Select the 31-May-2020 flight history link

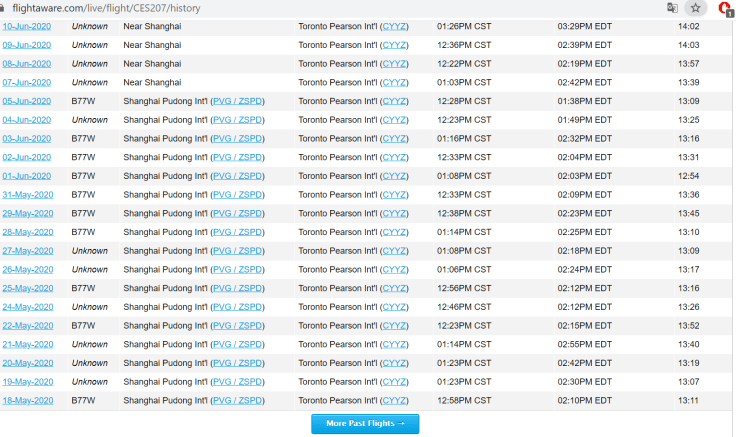pyautogui.click(x=27, y=194)
